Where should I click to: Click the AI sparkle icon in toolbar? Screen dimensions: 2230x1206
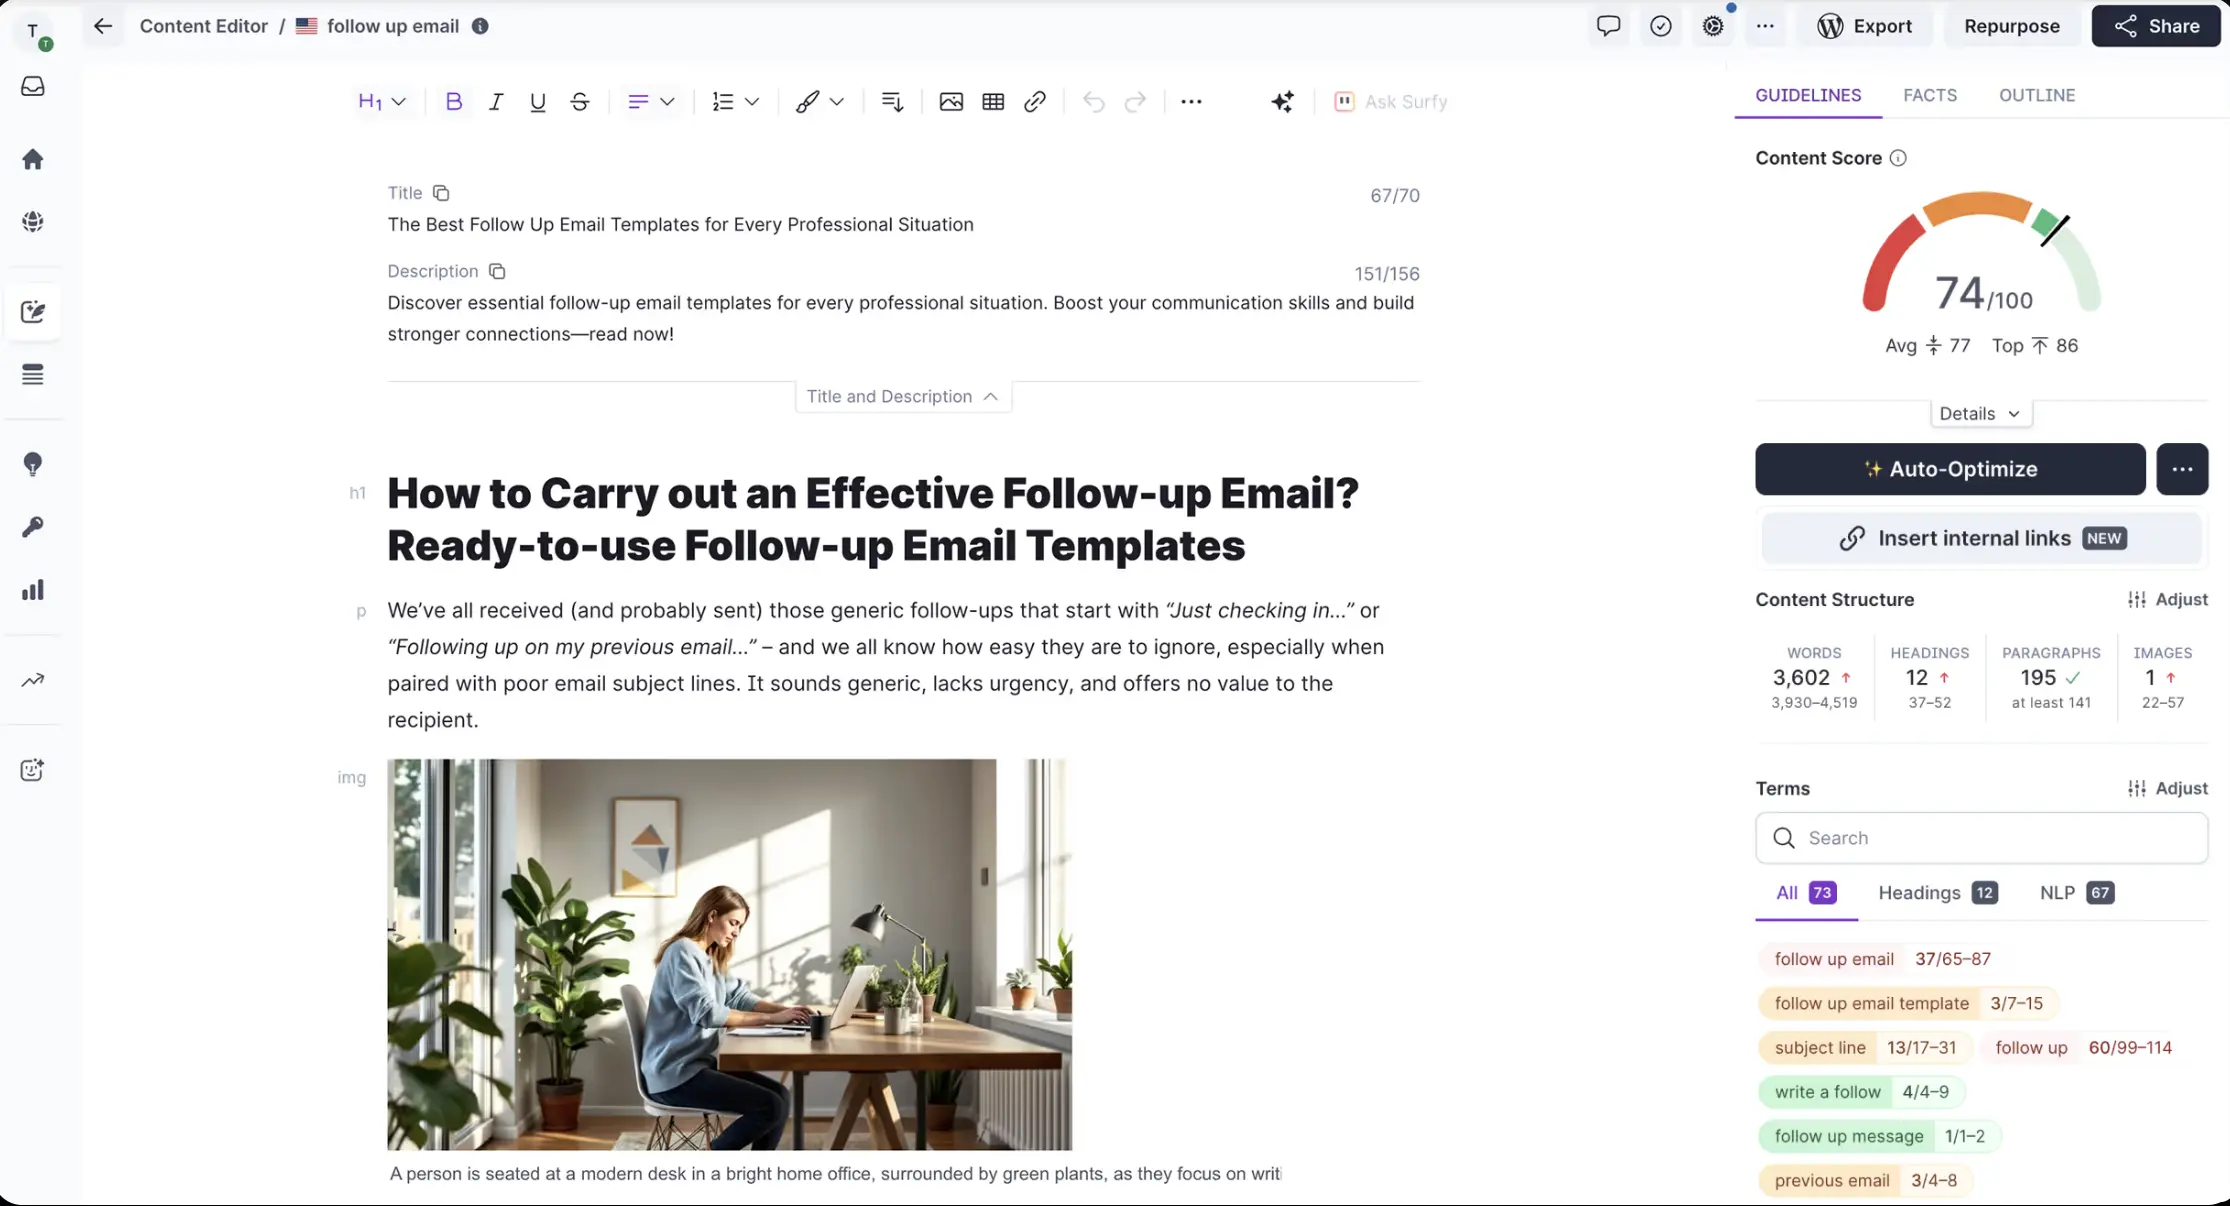[1282, 101]
